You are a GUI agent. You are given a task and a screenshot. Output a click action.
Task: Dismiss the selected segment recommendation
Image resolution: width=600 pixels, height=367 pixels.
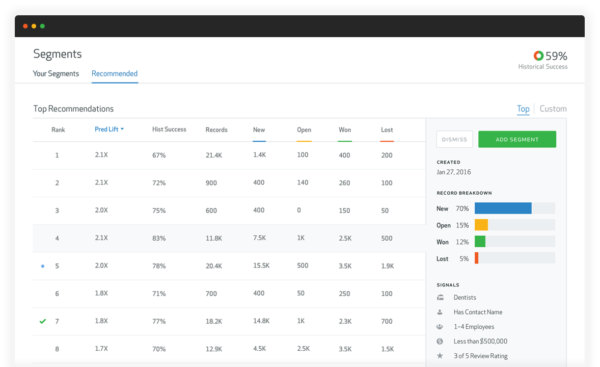tap(455, 139)
